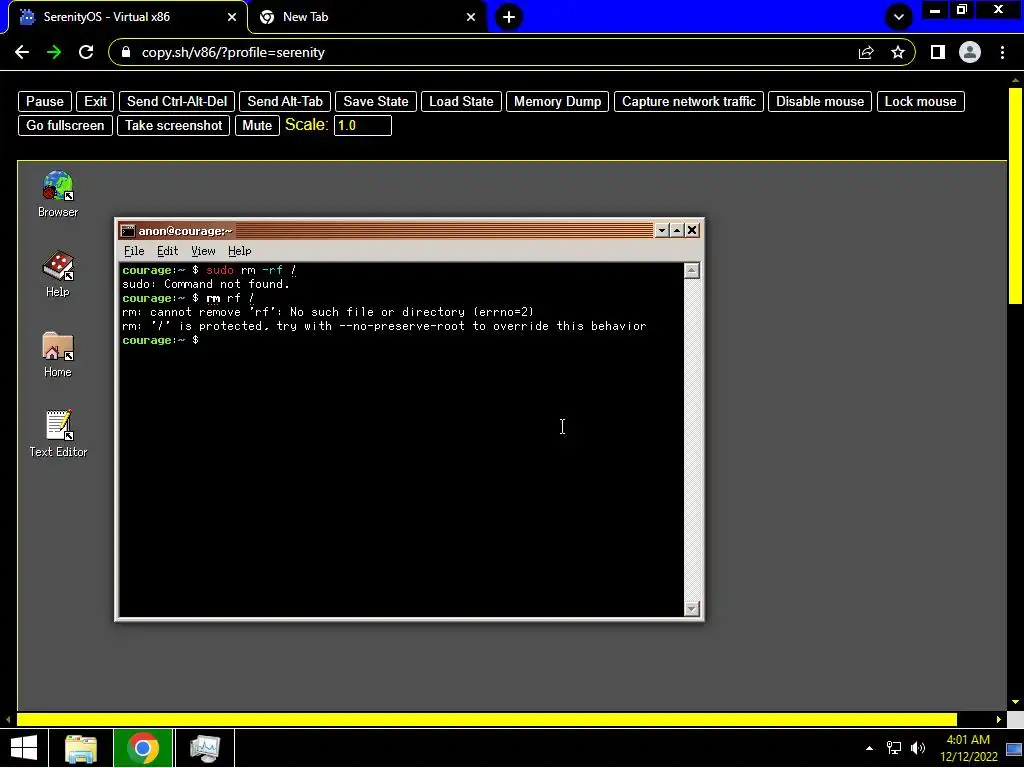
Task: Open a new tab with the plus button
Action: [x=509, y=17]
